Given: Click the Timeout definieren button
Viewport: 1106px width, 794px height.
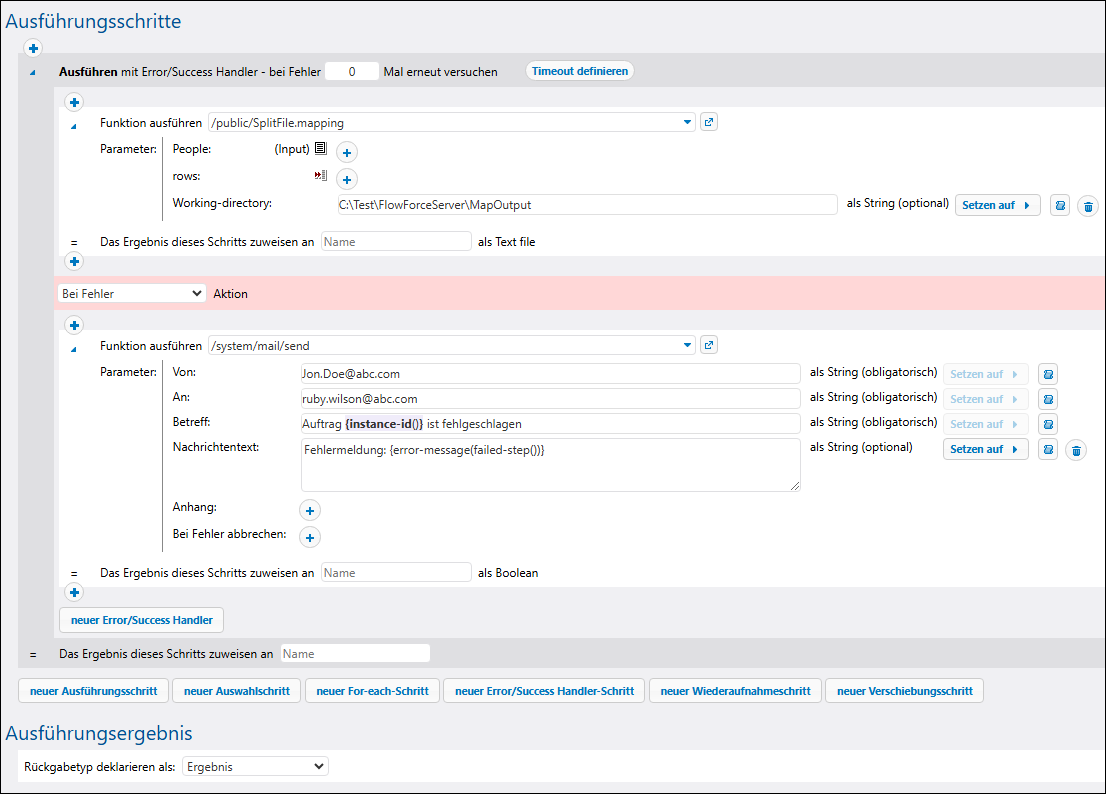Looking at the screenshot, I should click(x=580, y=71).
